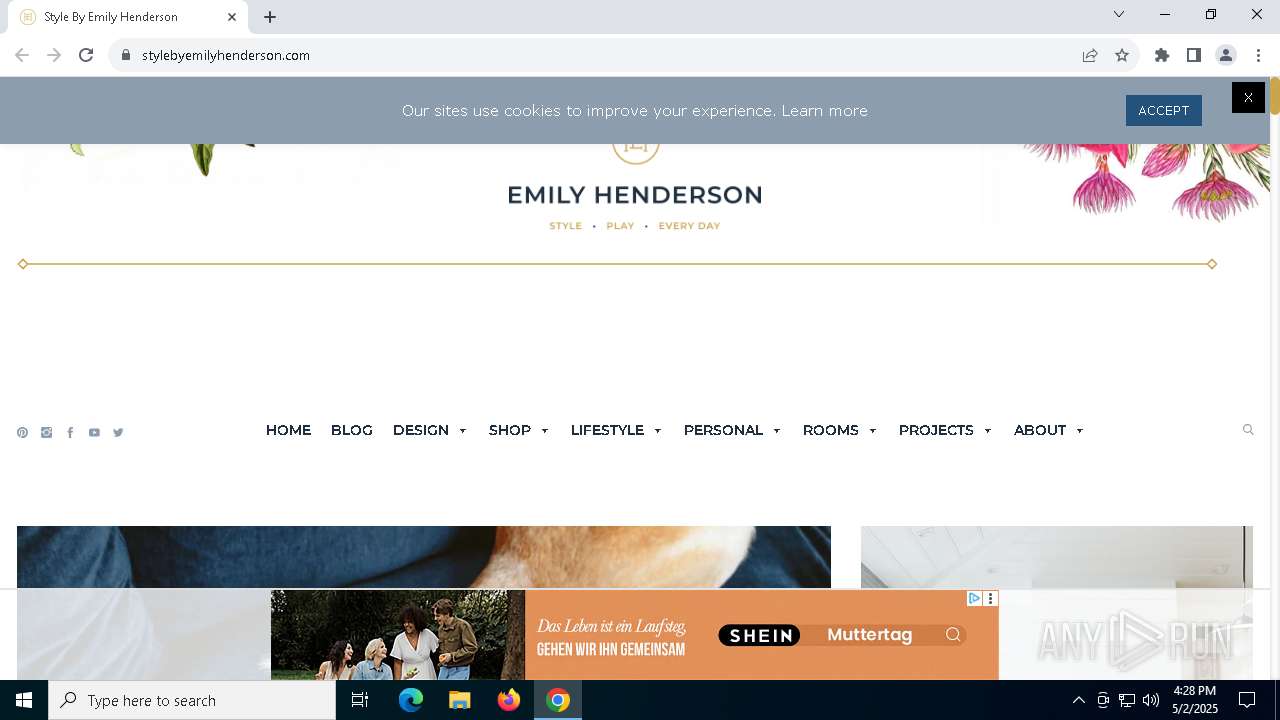Open the clock showing 4:28 PM
Image resolution: width=1280 pixels, height=720 pixels.
coord(1195,700)
